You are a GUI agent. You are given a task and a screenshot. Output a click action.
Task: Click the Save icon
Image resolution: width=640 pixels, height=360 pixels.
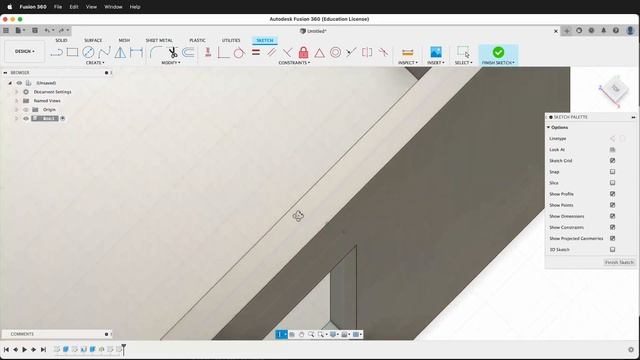coord(35,30)
